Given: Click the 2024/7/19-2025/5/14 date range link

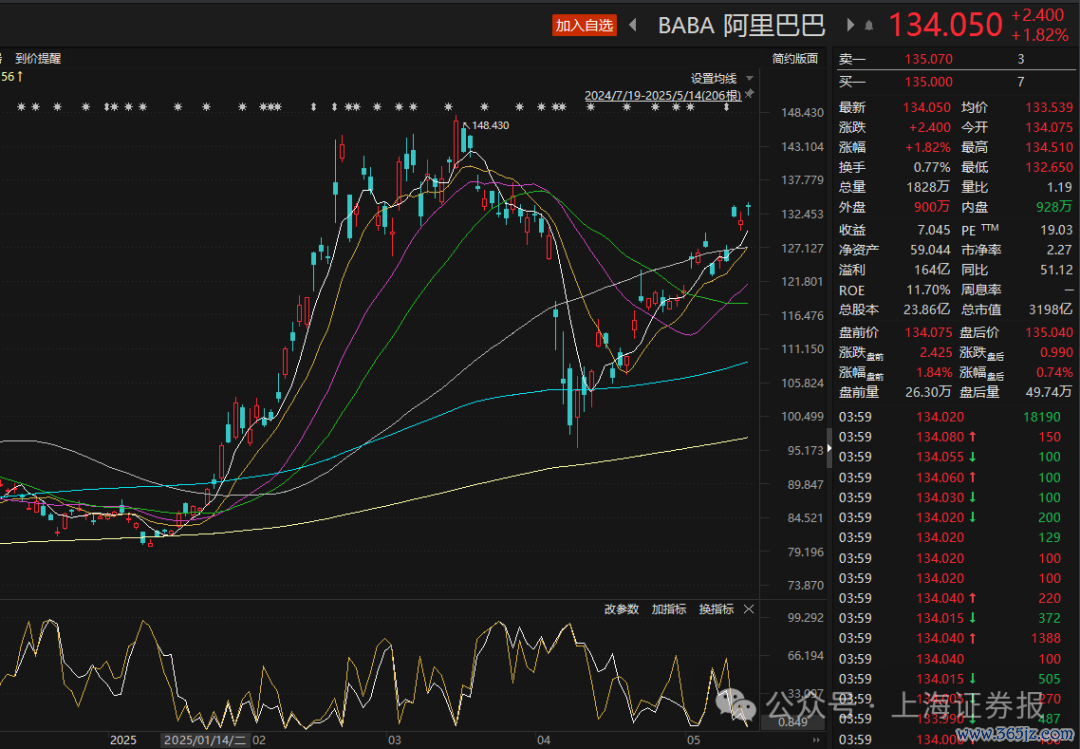Looking at the screenshot, I should pyautogui.click(x=663, y=95).
